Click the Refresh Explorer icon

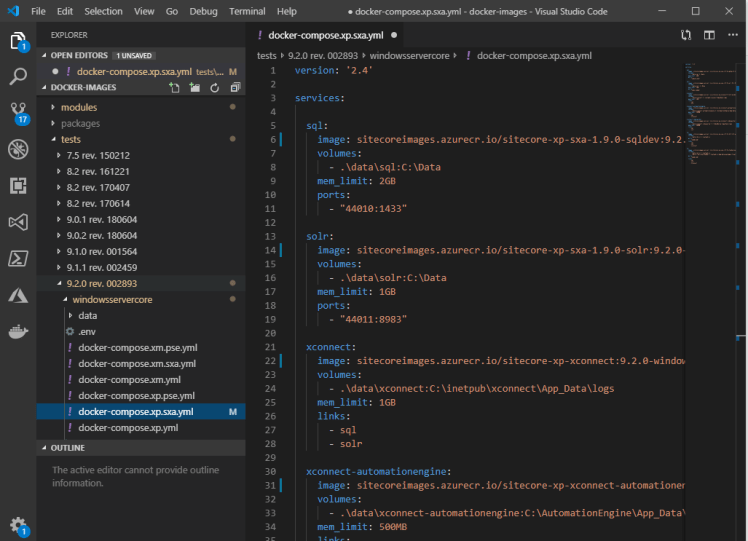click(x=213, y=88)
